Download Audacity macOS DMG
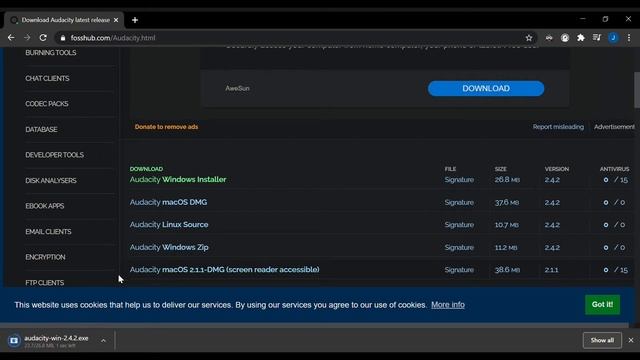The height and width of the screenshot is (360, 640). pyautogui.click(x=168, y=202)
